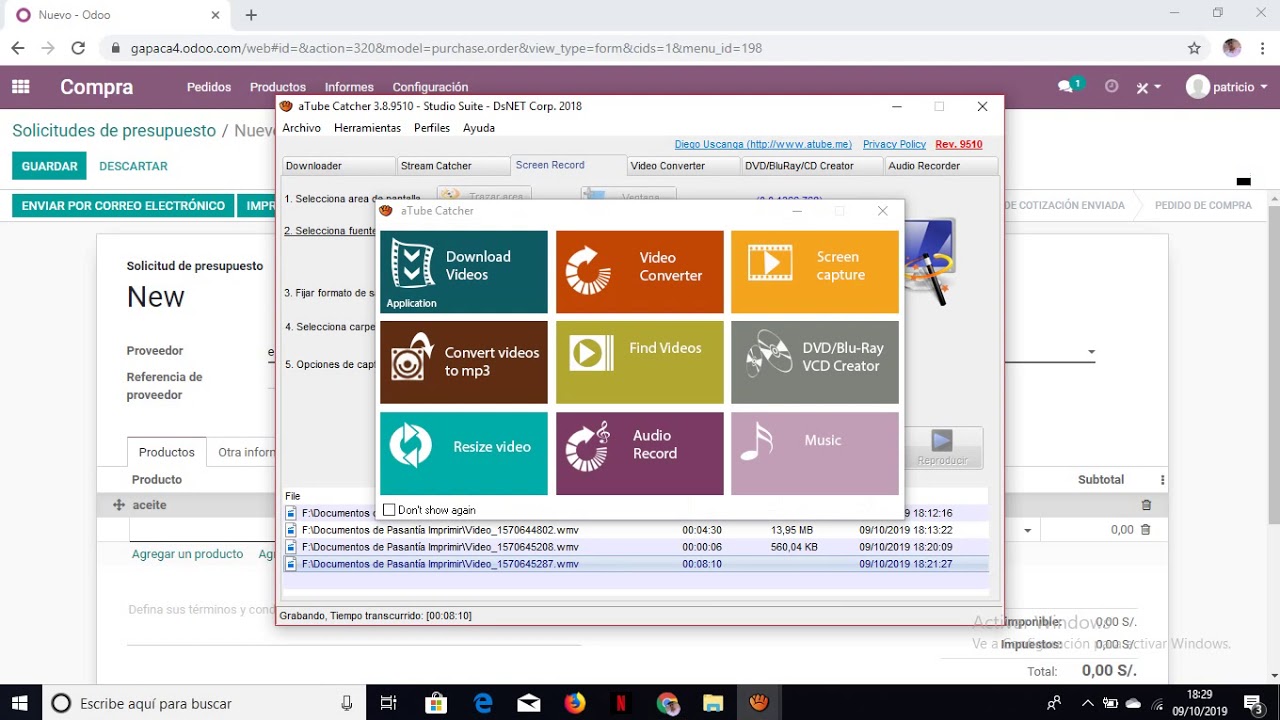The height and width of the screenshot is (720, 1280).
Task: Switch to the Audio Recorder tab
Action: 941,166
